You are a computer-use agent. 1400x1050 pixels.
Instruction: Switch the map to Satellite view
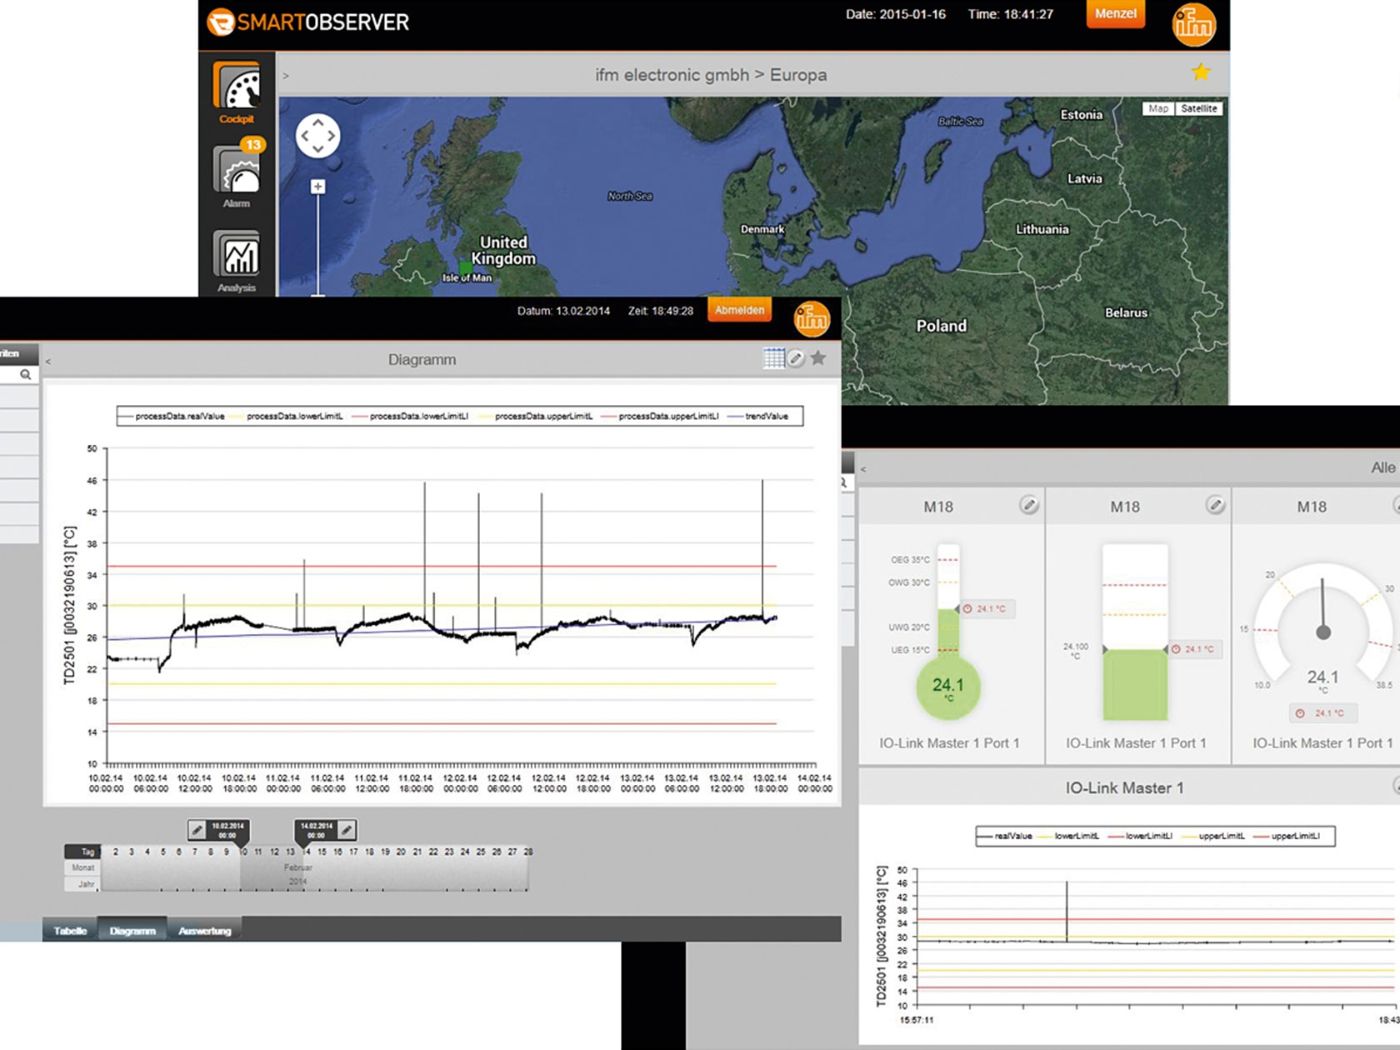(1199, 108)
